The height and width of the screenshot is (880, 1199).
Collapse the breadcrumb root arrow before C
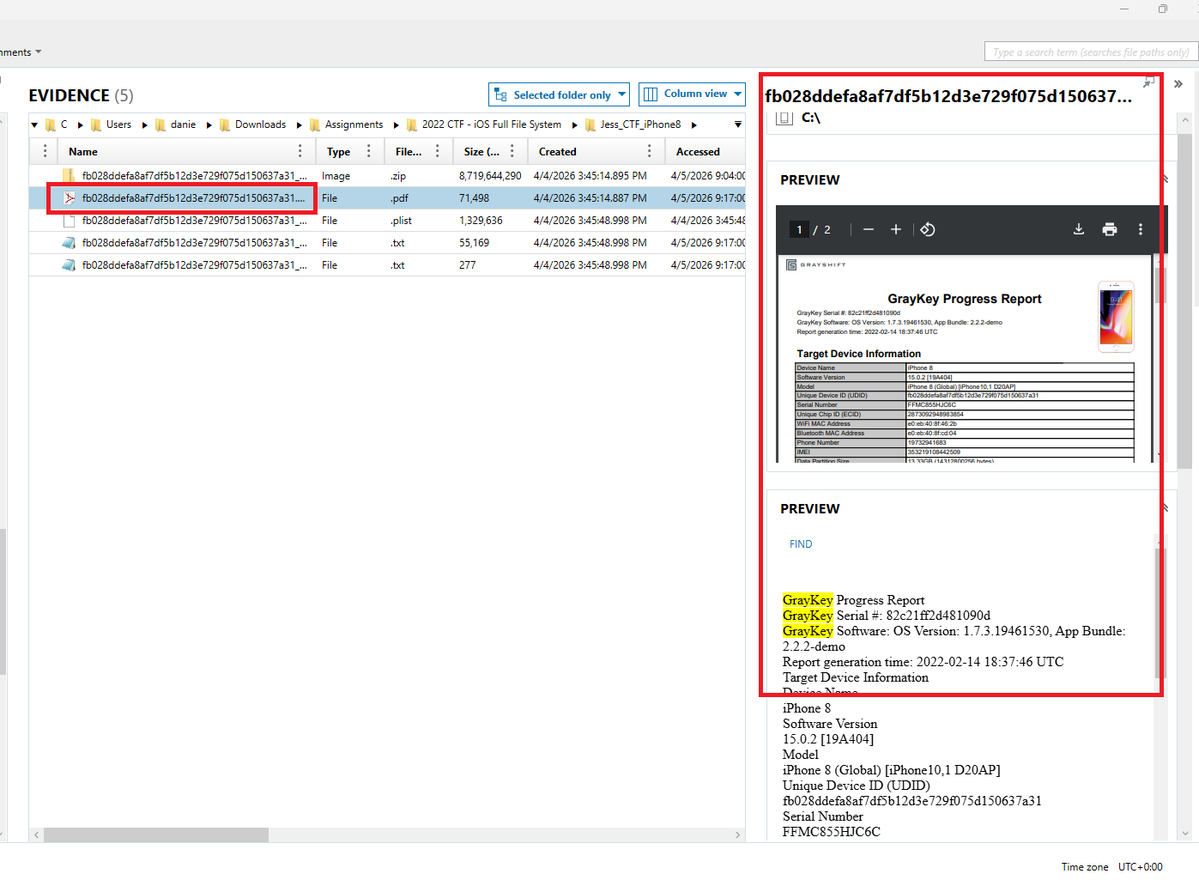(x=34, y=125)
